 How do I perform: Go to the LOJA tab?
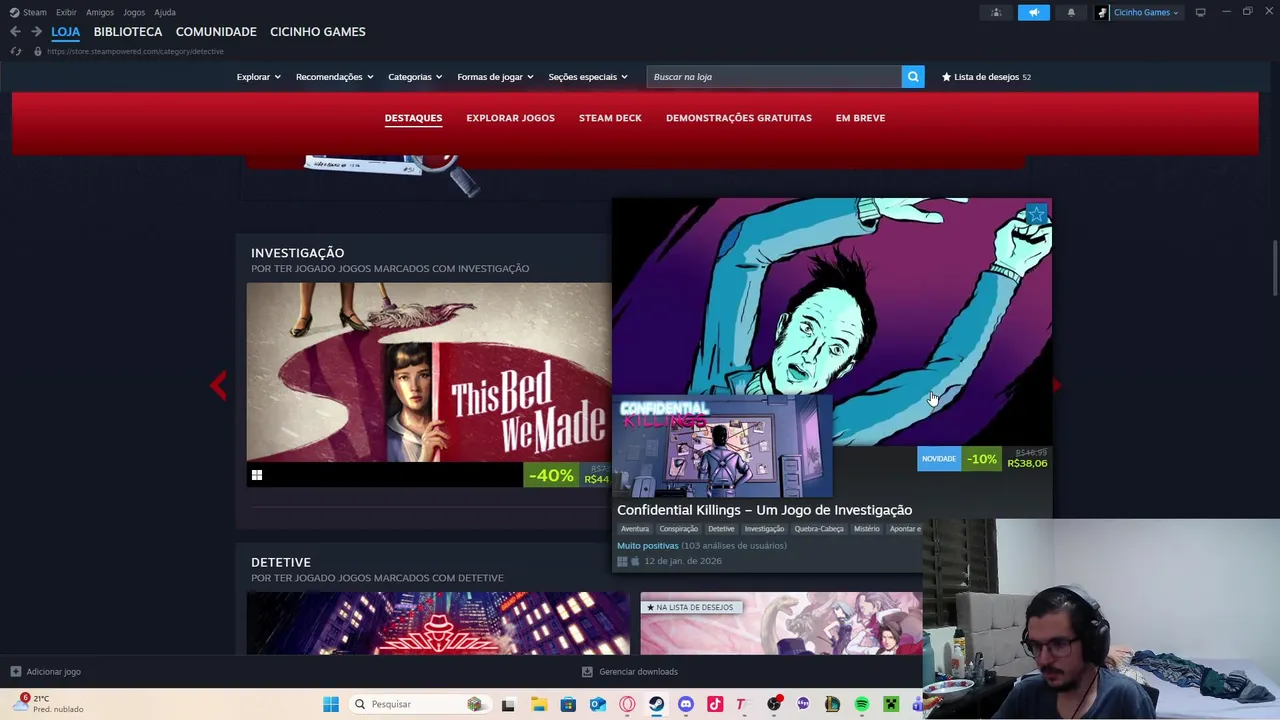click(x=65, y=32)
